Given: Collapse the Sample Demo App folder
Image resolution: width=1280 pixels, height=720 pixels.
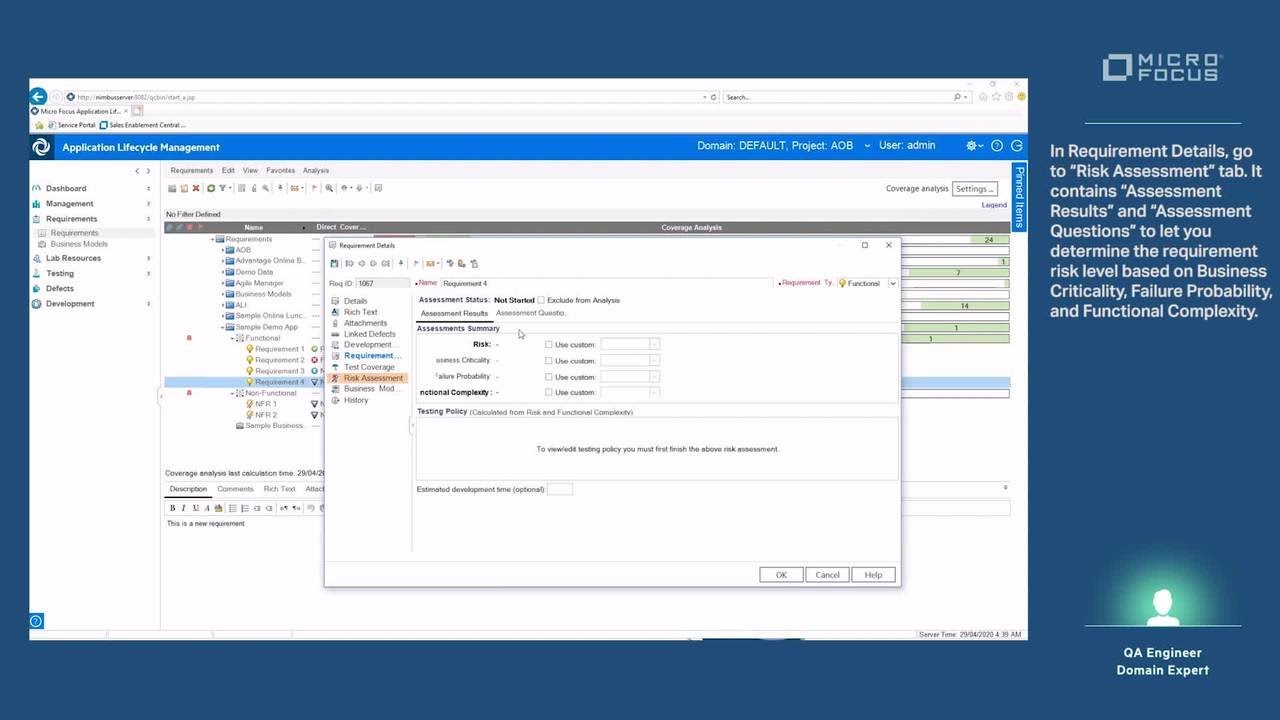Looking at the screenshot, I should (x=223, y=327).
